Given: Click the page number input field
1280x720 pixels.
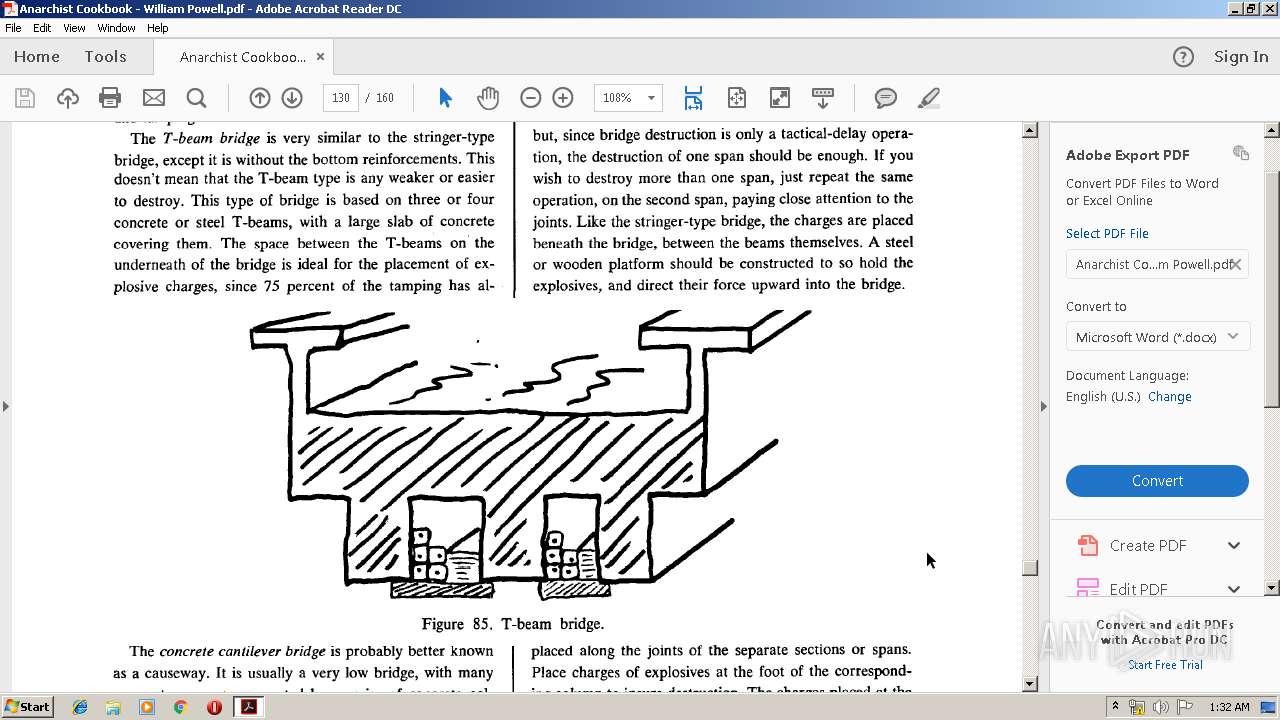Looking at the screenshot, I should [x=341, y=98].
